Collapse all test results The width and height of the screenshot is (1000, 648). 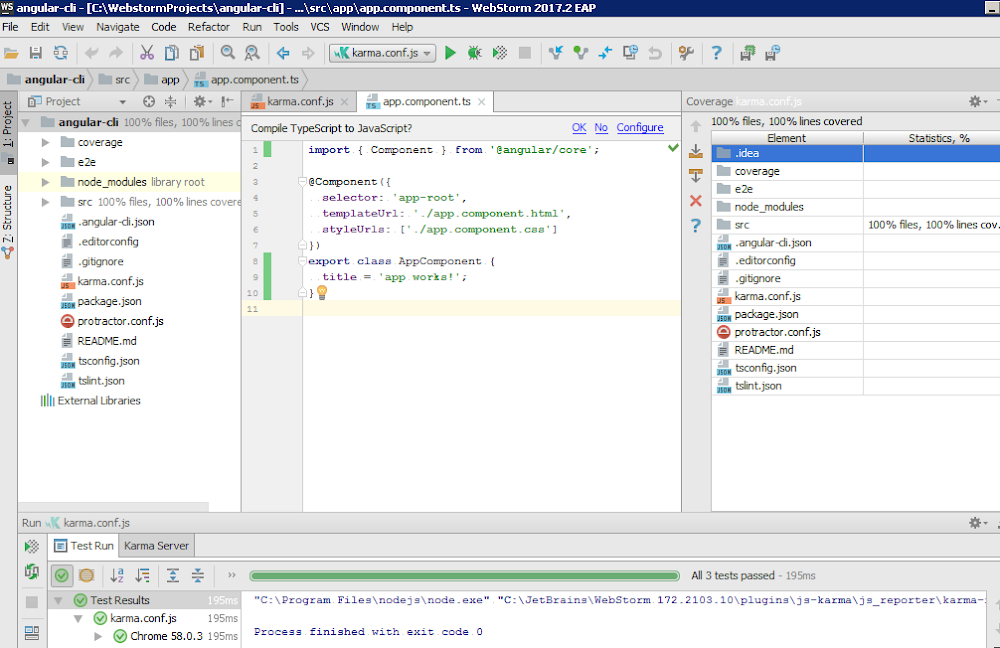198,575
